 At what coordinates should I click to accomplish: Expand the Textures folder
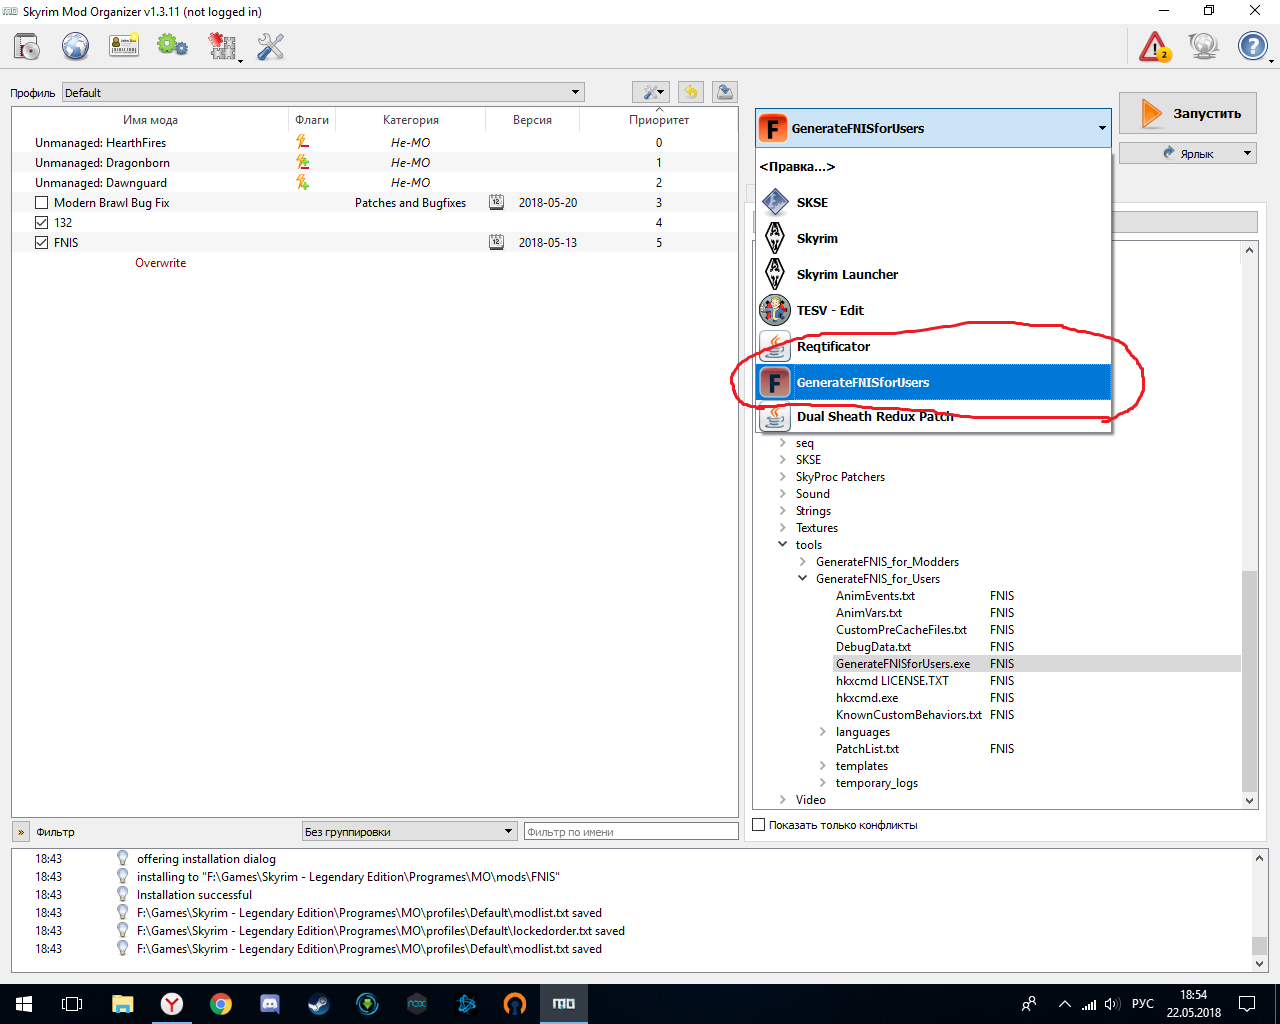click(783, 528)
